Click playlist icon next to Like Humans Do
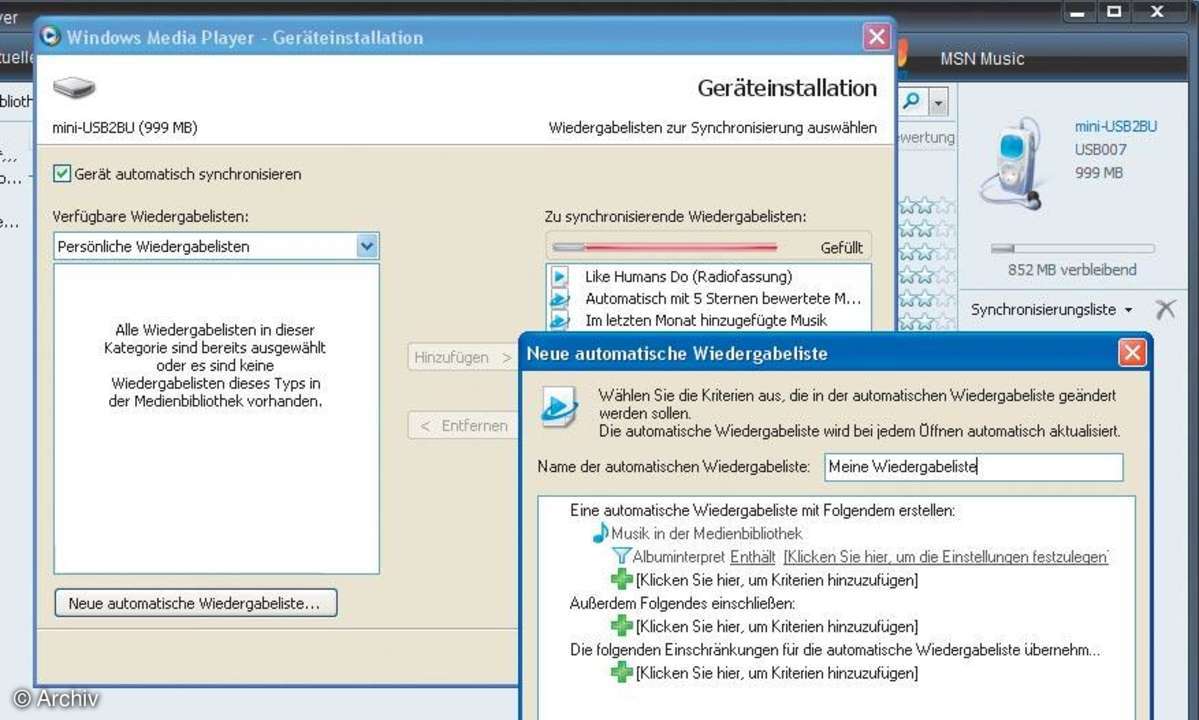This screenshot has height=720, width=1199. [x=560, y=276]
